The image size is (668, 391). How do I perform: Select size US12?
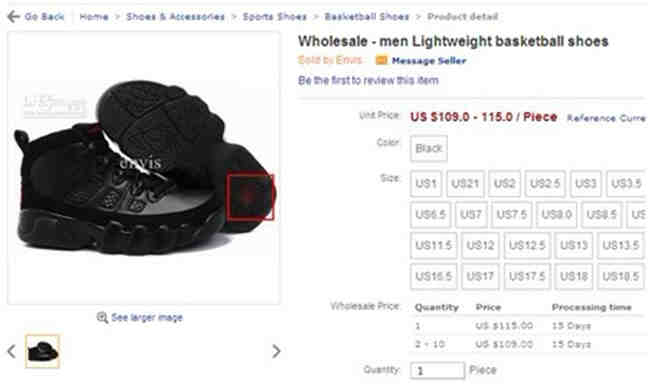pos(480,246)
